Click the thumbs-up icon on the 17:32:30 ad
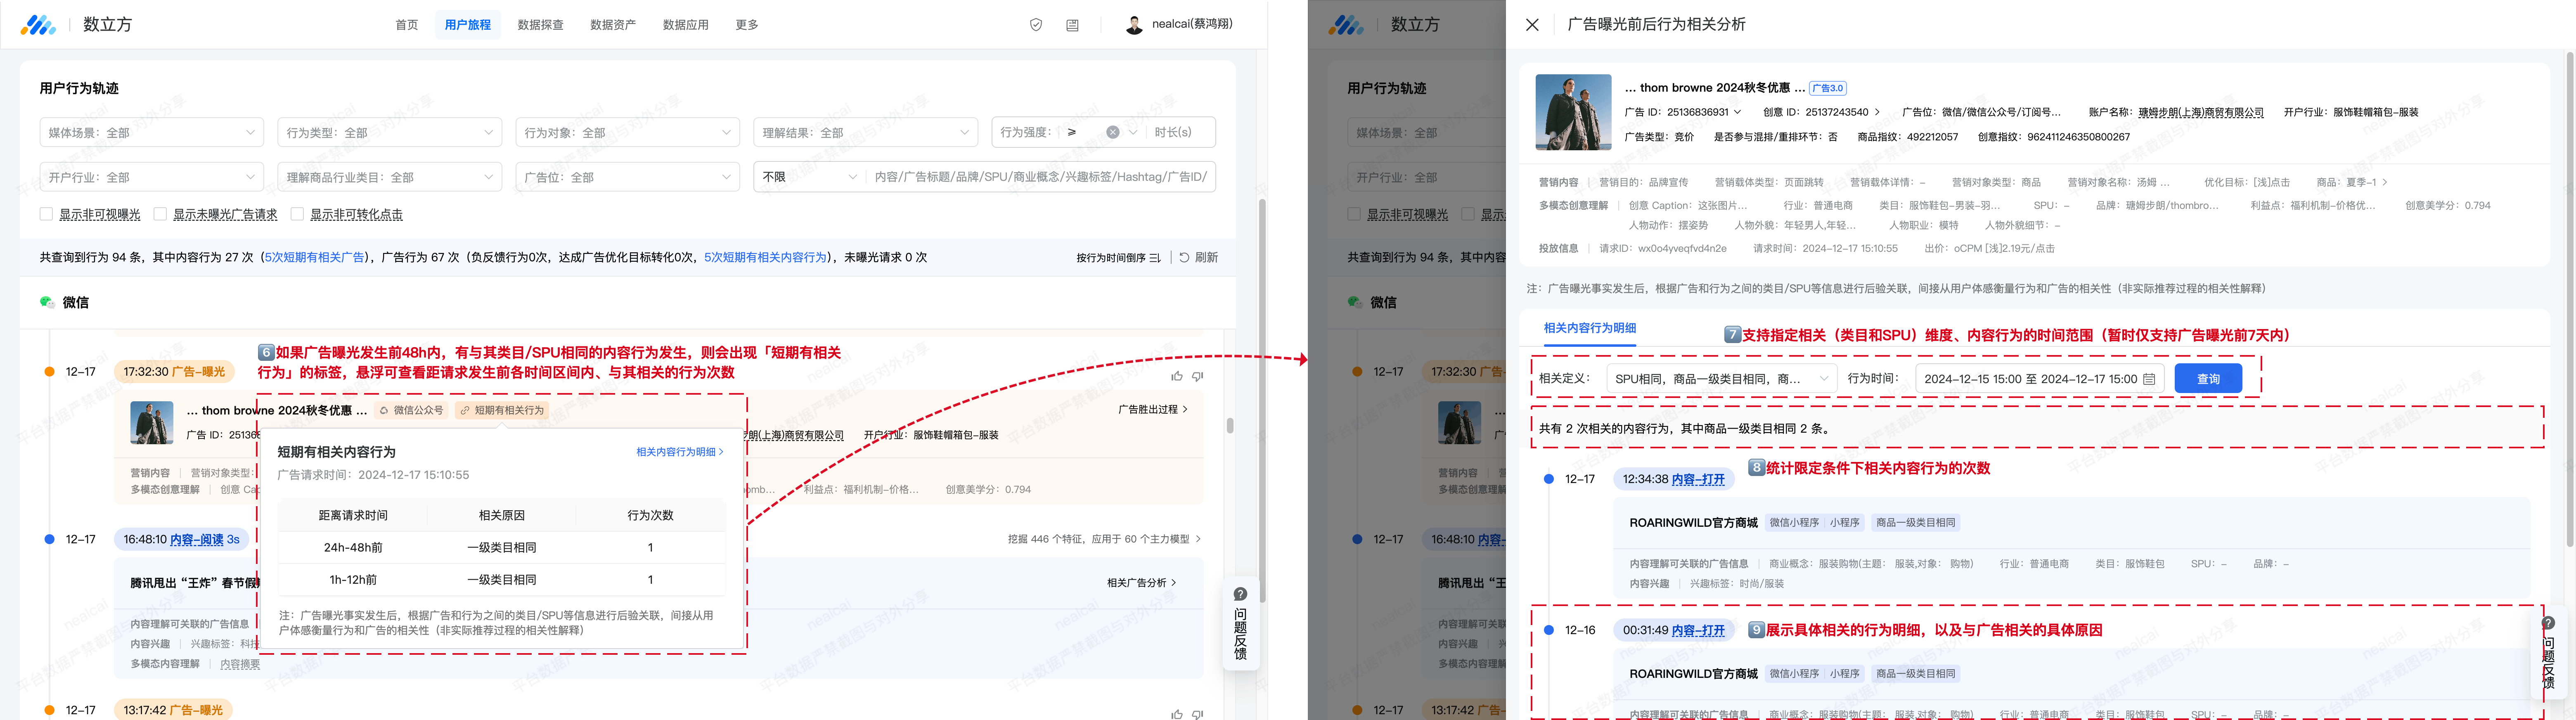This screenshot has height=720, width=2576. coord(1177,376)
